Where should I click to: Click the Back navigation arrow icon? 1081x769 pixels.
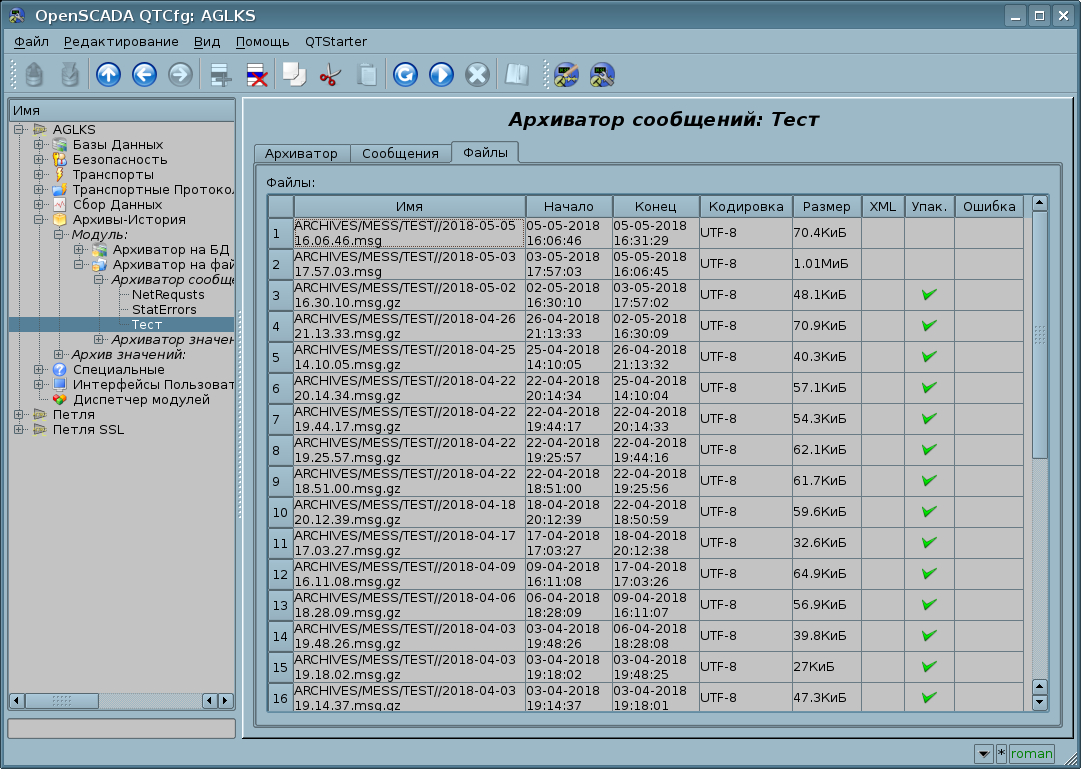143,75
